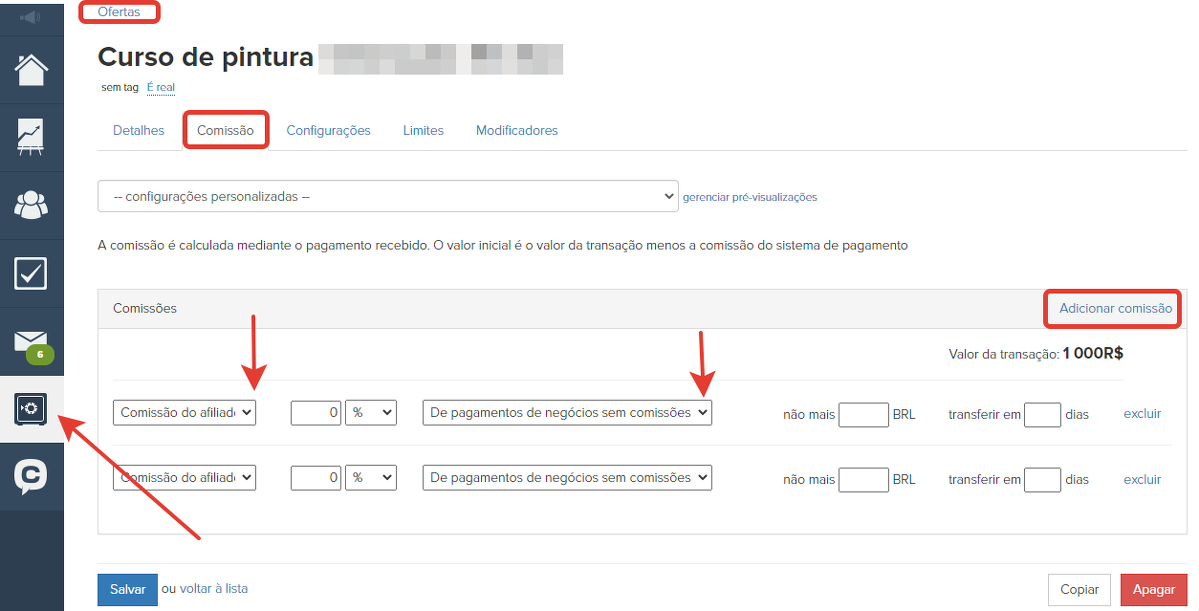Open the users group icon in sidebar
Screen dimensions: 1199x611
(31, 205)
